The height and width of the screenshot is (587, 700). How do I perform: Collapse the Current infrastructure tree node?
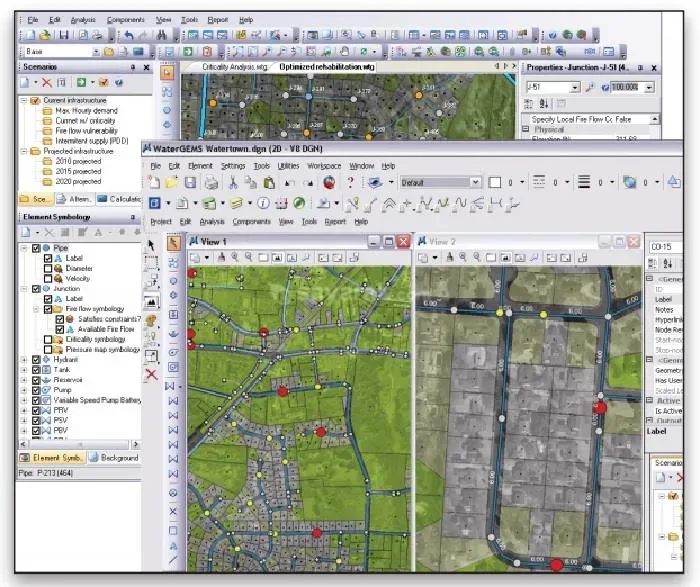coord(24,100)
